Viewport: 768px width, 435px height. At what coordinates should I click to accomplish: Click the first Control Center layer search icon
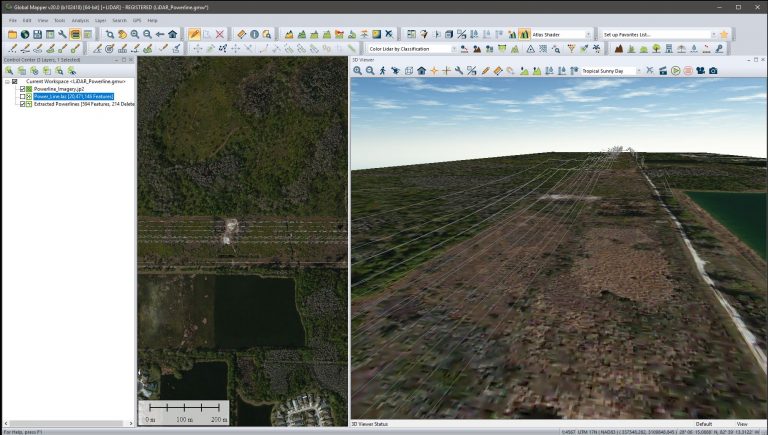9,71
